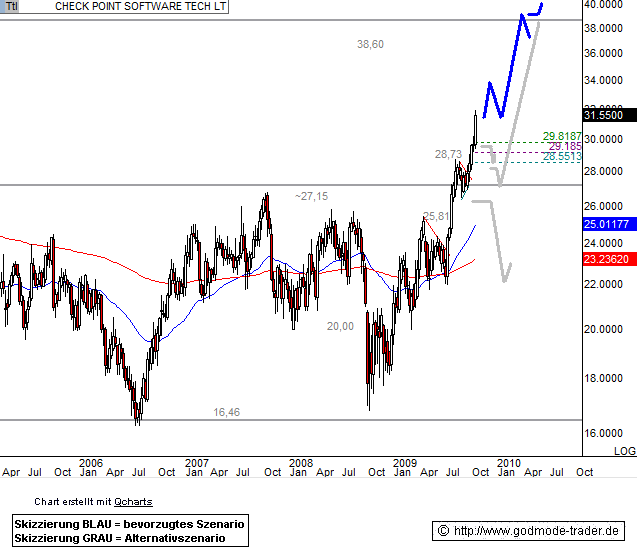The height and width of the screenshot is (557, 637).
Task: Click the godmode-trader.de copyright URL
Action: point(528,531)
